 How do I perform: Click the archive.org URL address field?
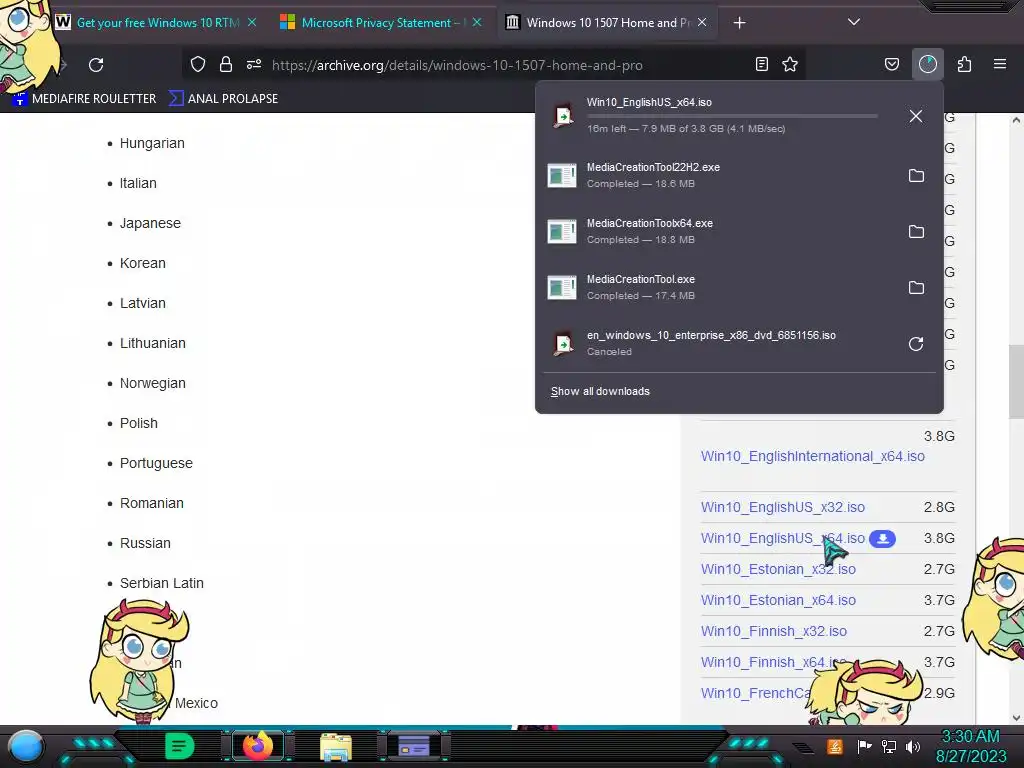point(457,65)
